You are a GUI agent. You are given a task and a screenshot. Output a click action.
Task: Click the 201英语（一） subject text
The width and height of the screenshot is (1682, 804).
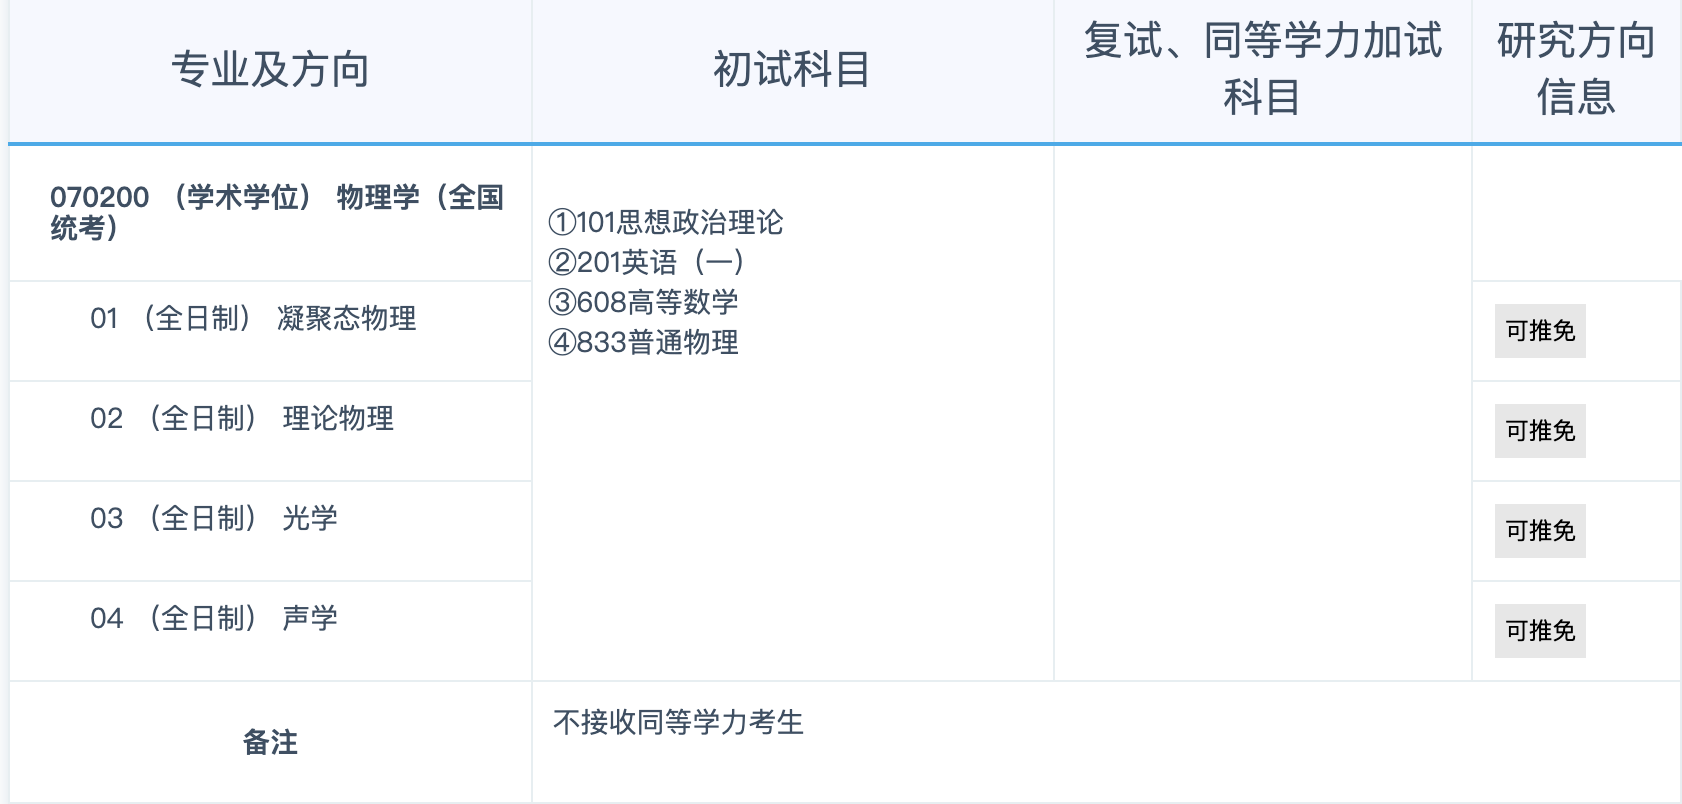pyautogui.click(x=647, y=262)
